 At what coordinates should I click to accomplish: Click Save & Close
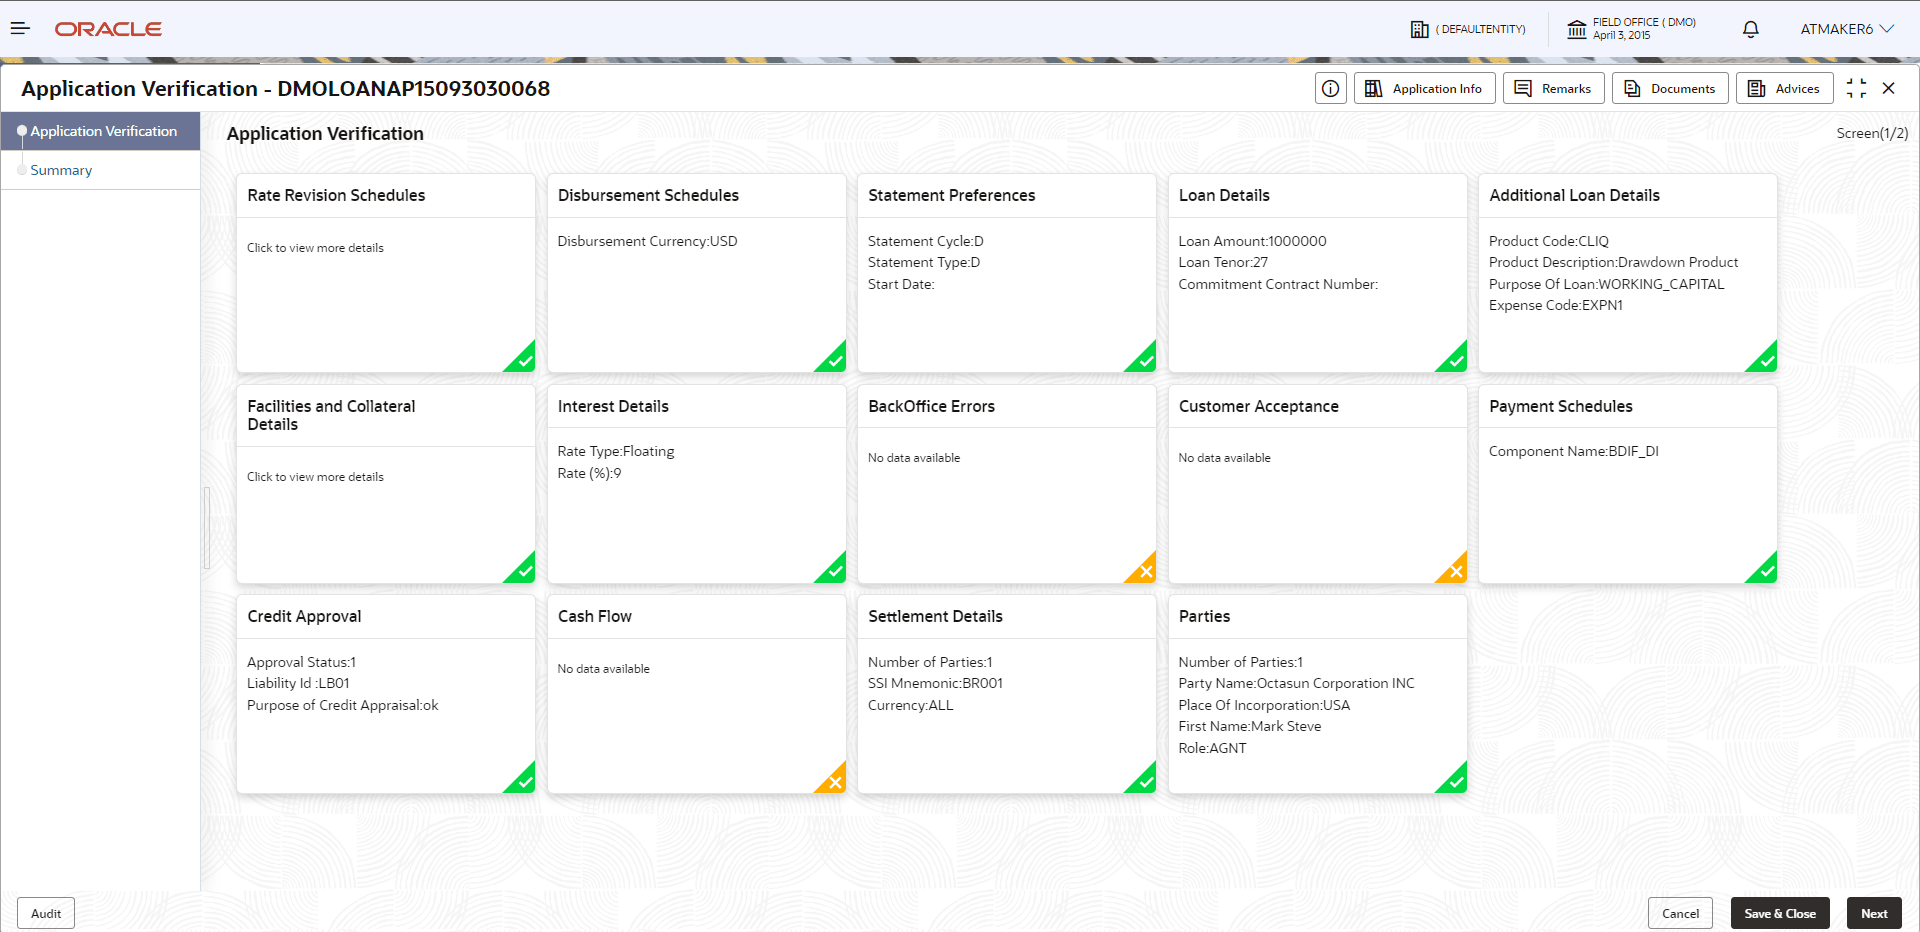pos(1780,913)
